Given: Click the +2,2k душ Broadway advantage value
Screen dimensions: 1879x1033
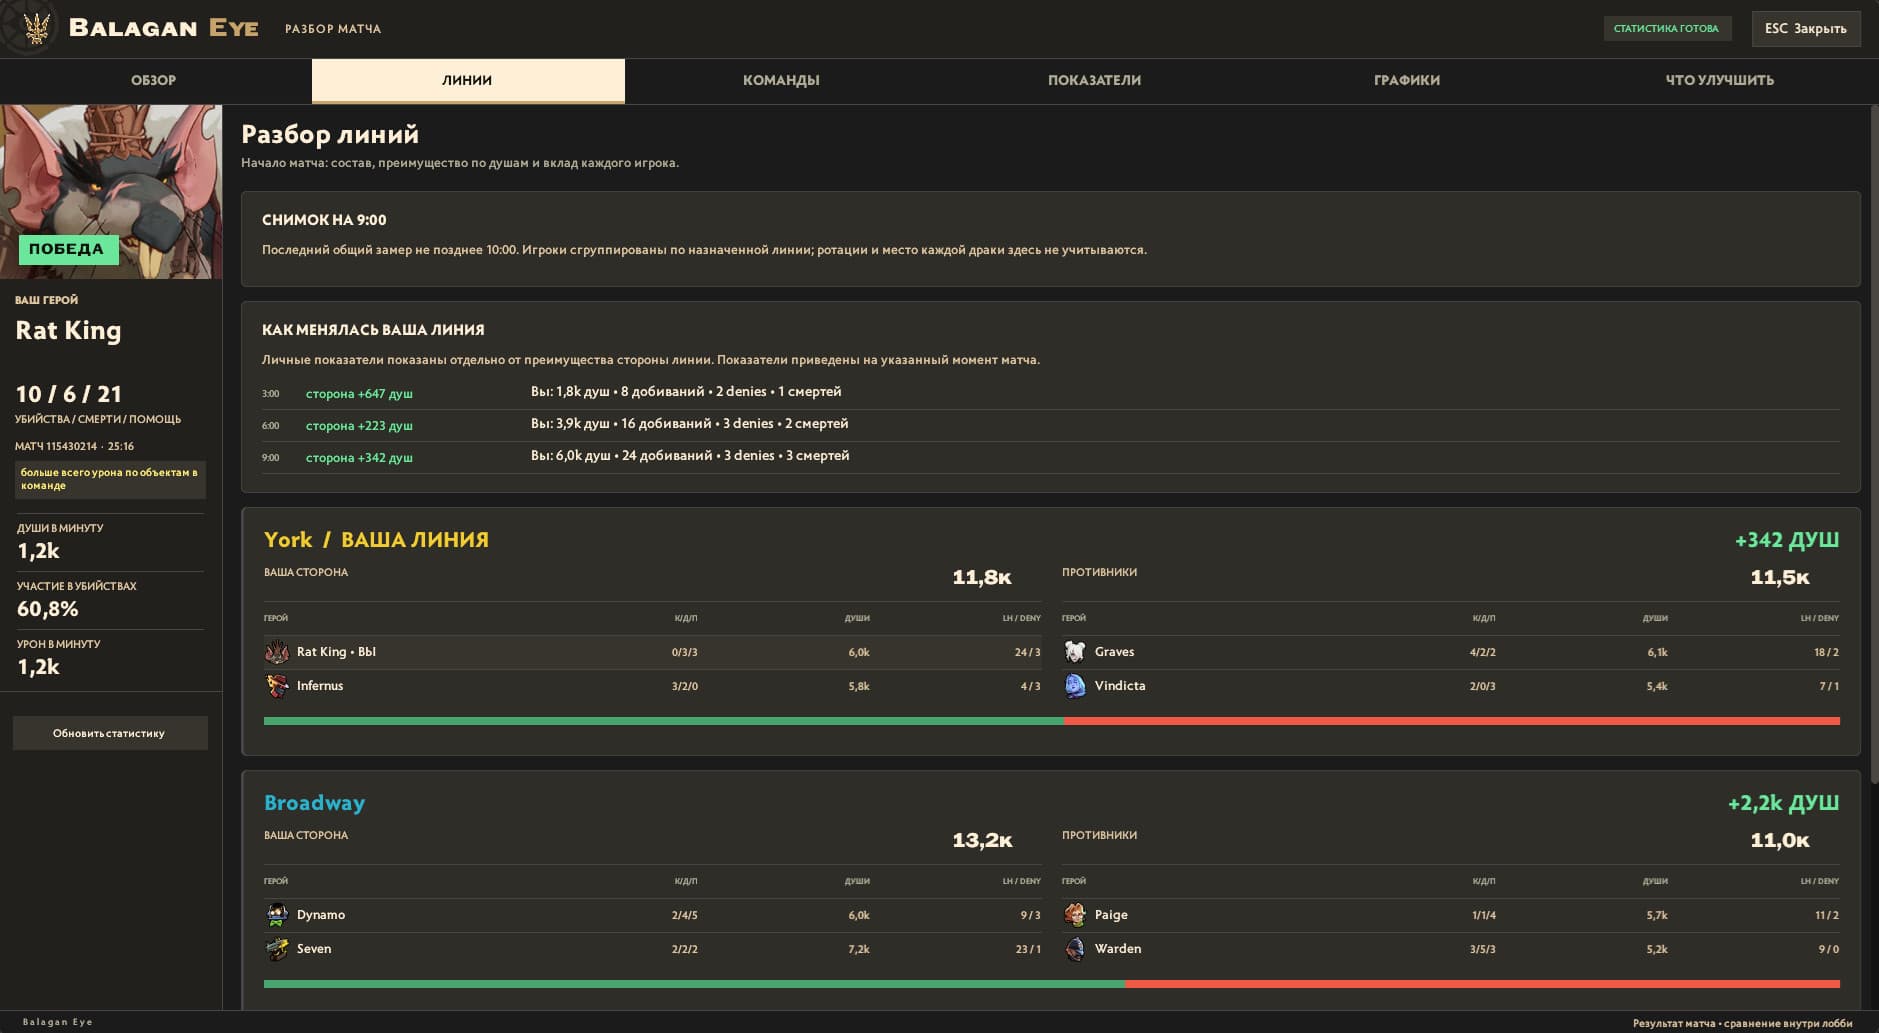Looking at the screenshot, I should click(x=1784, y=803).
